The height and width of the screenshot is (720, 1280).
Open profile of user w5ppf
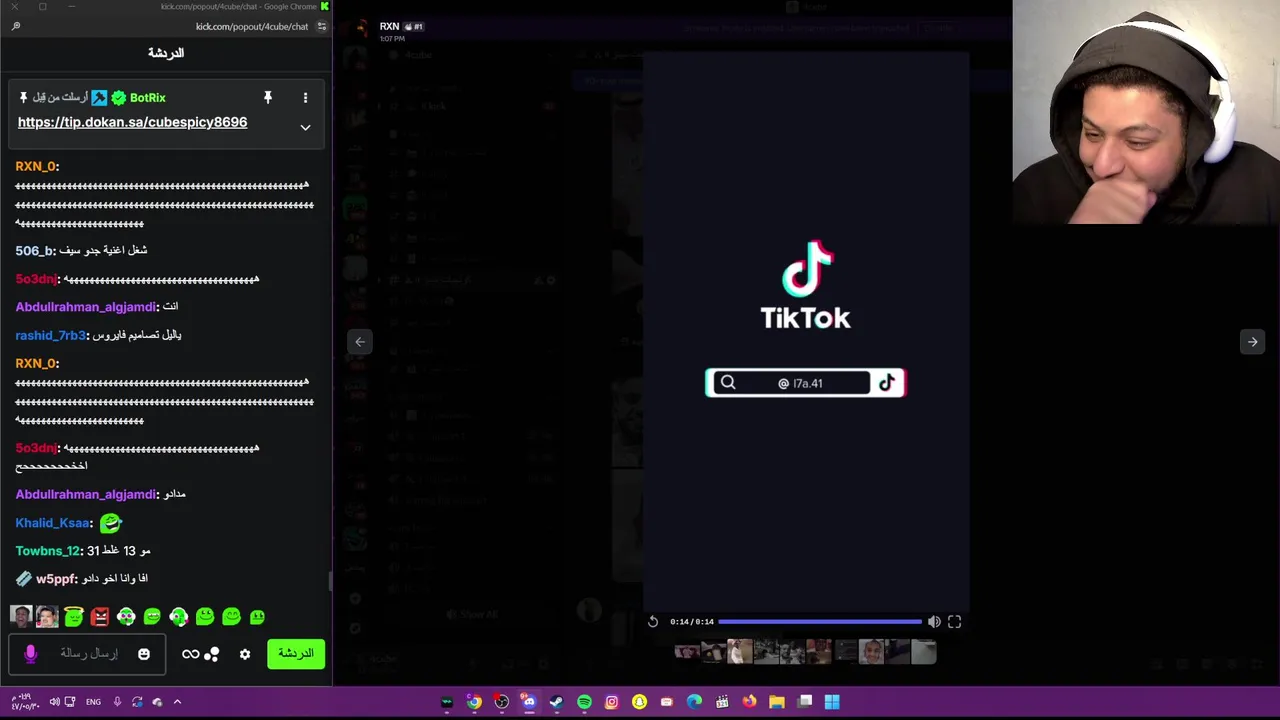tap(56, 579)
